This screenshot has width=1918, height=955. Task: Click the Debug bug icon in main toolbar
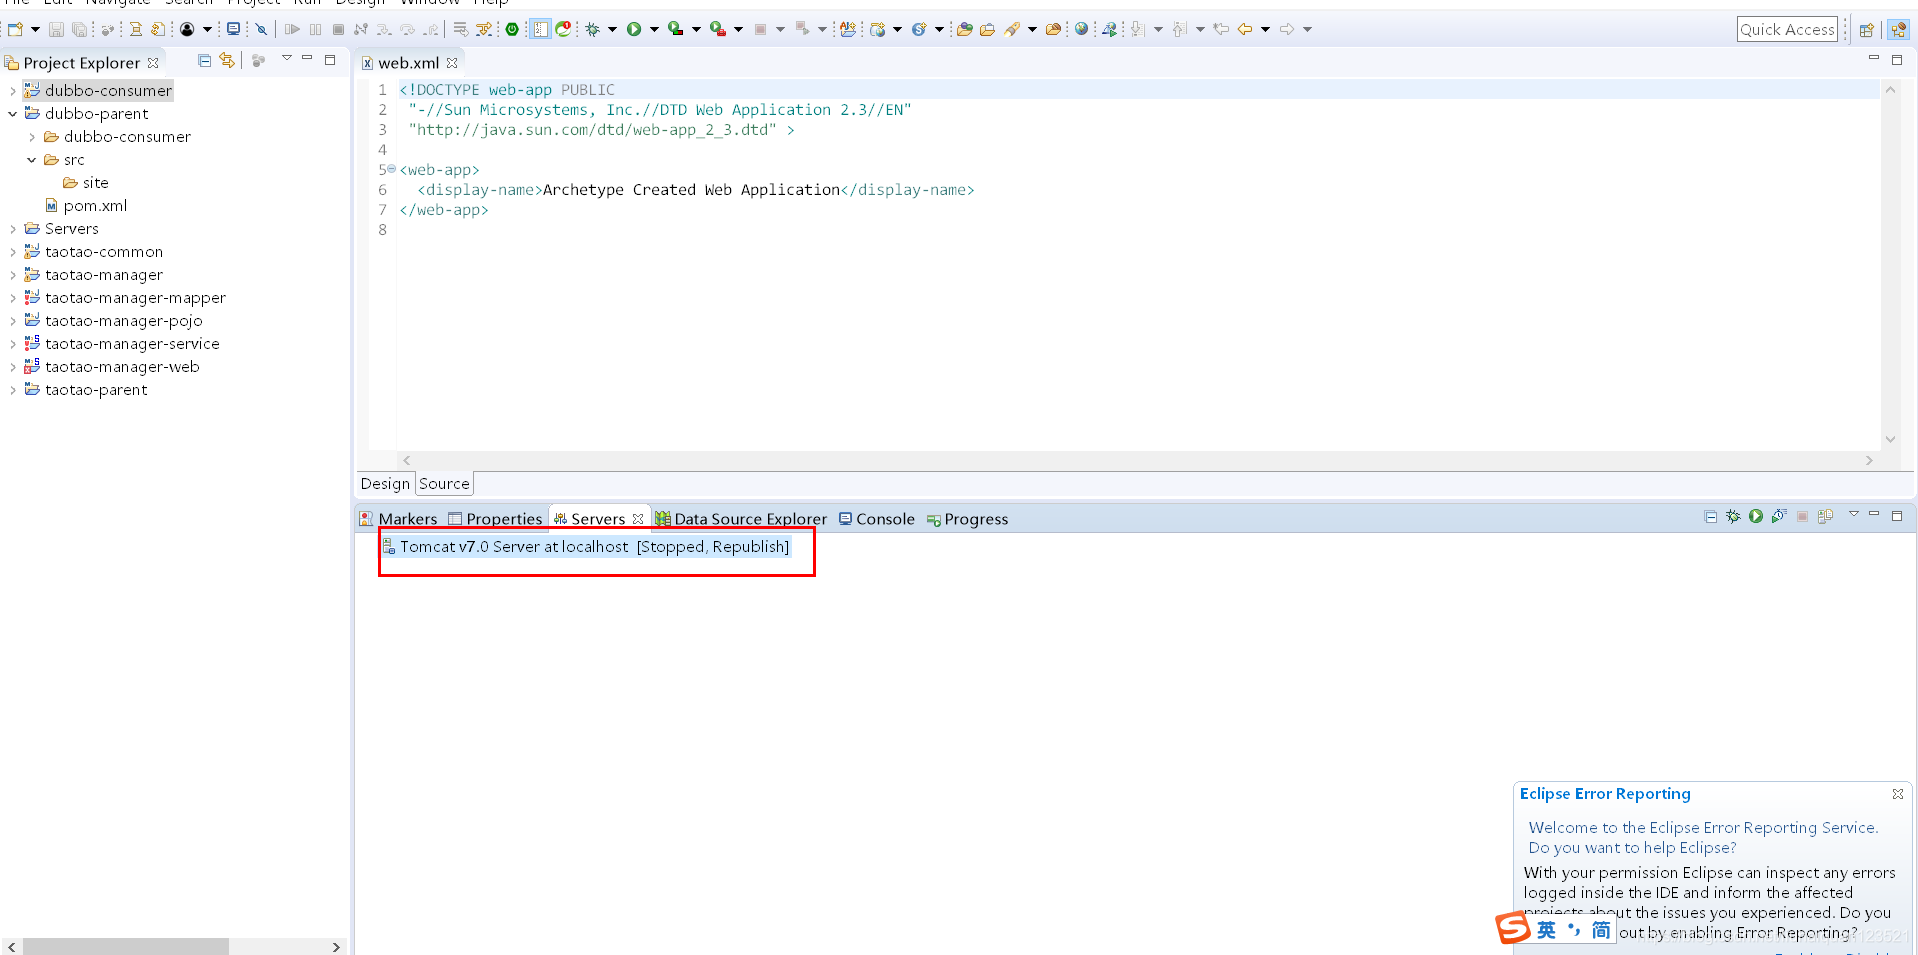tap(593, 29)
